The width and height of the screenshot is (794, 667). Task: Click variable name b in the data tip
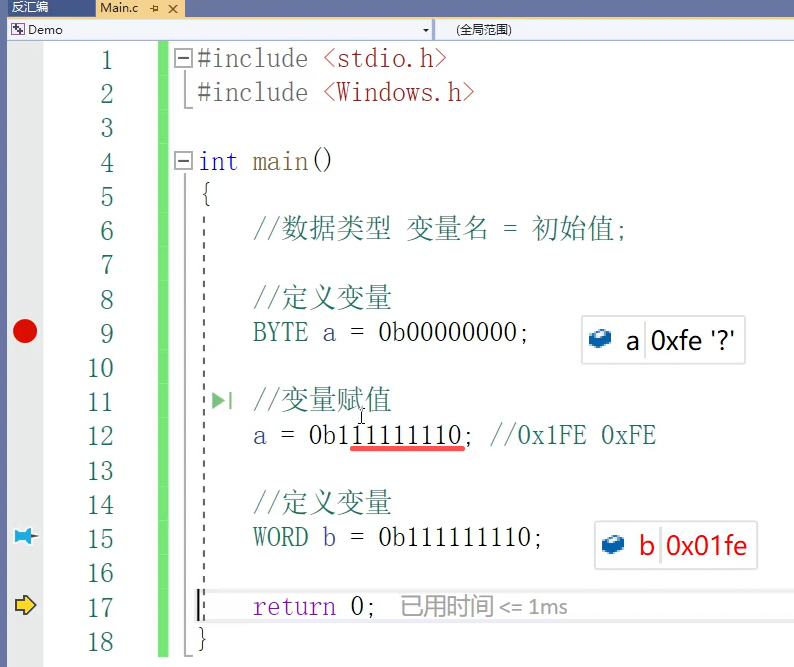647,545
